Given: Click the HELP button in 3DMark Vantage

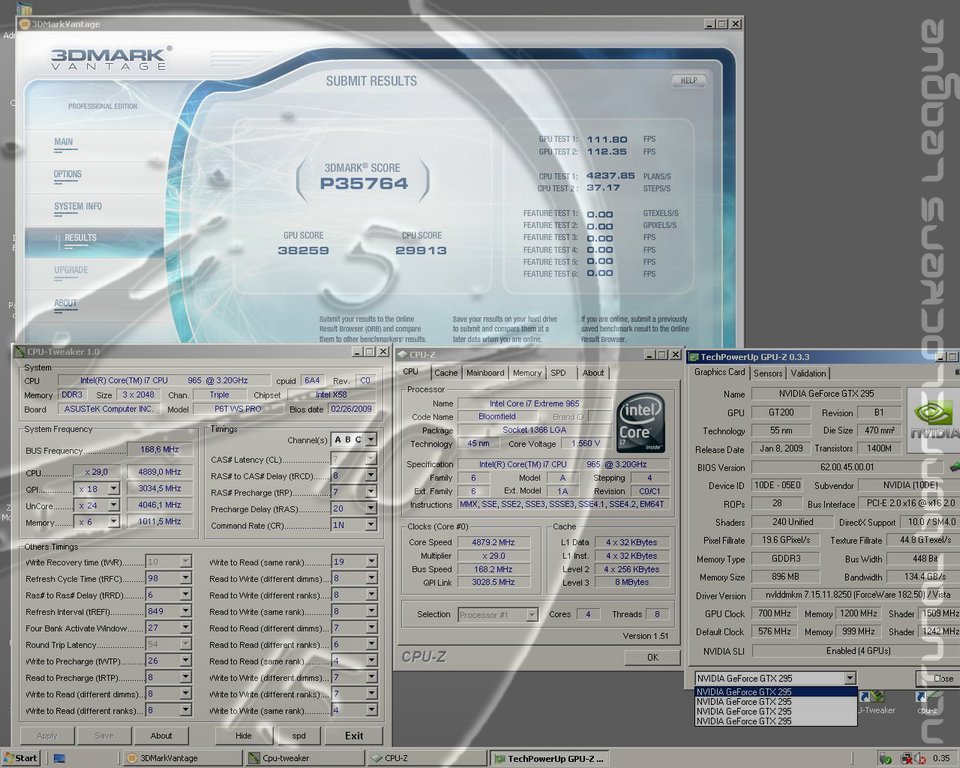Looking at the screenshot, I should click(689, 80).
